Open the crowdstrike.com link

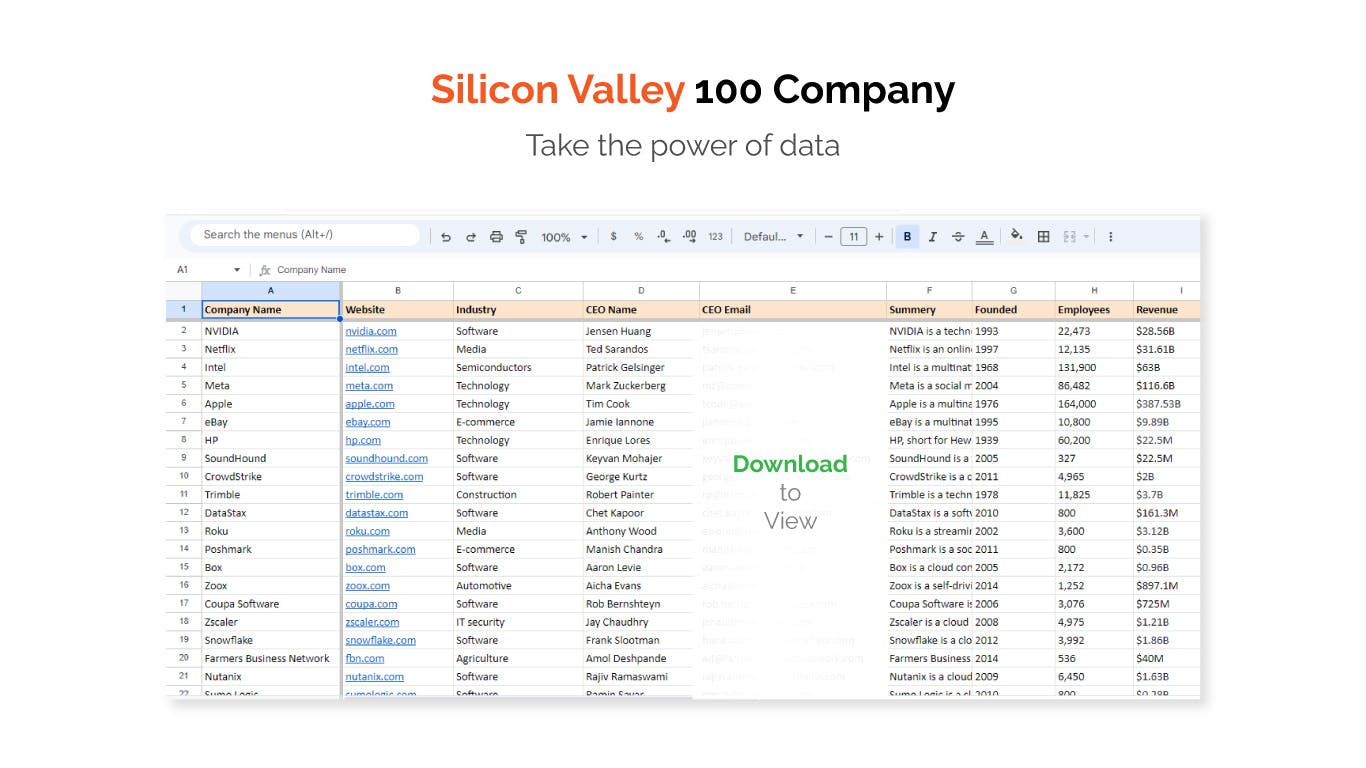tap(384, 476)
